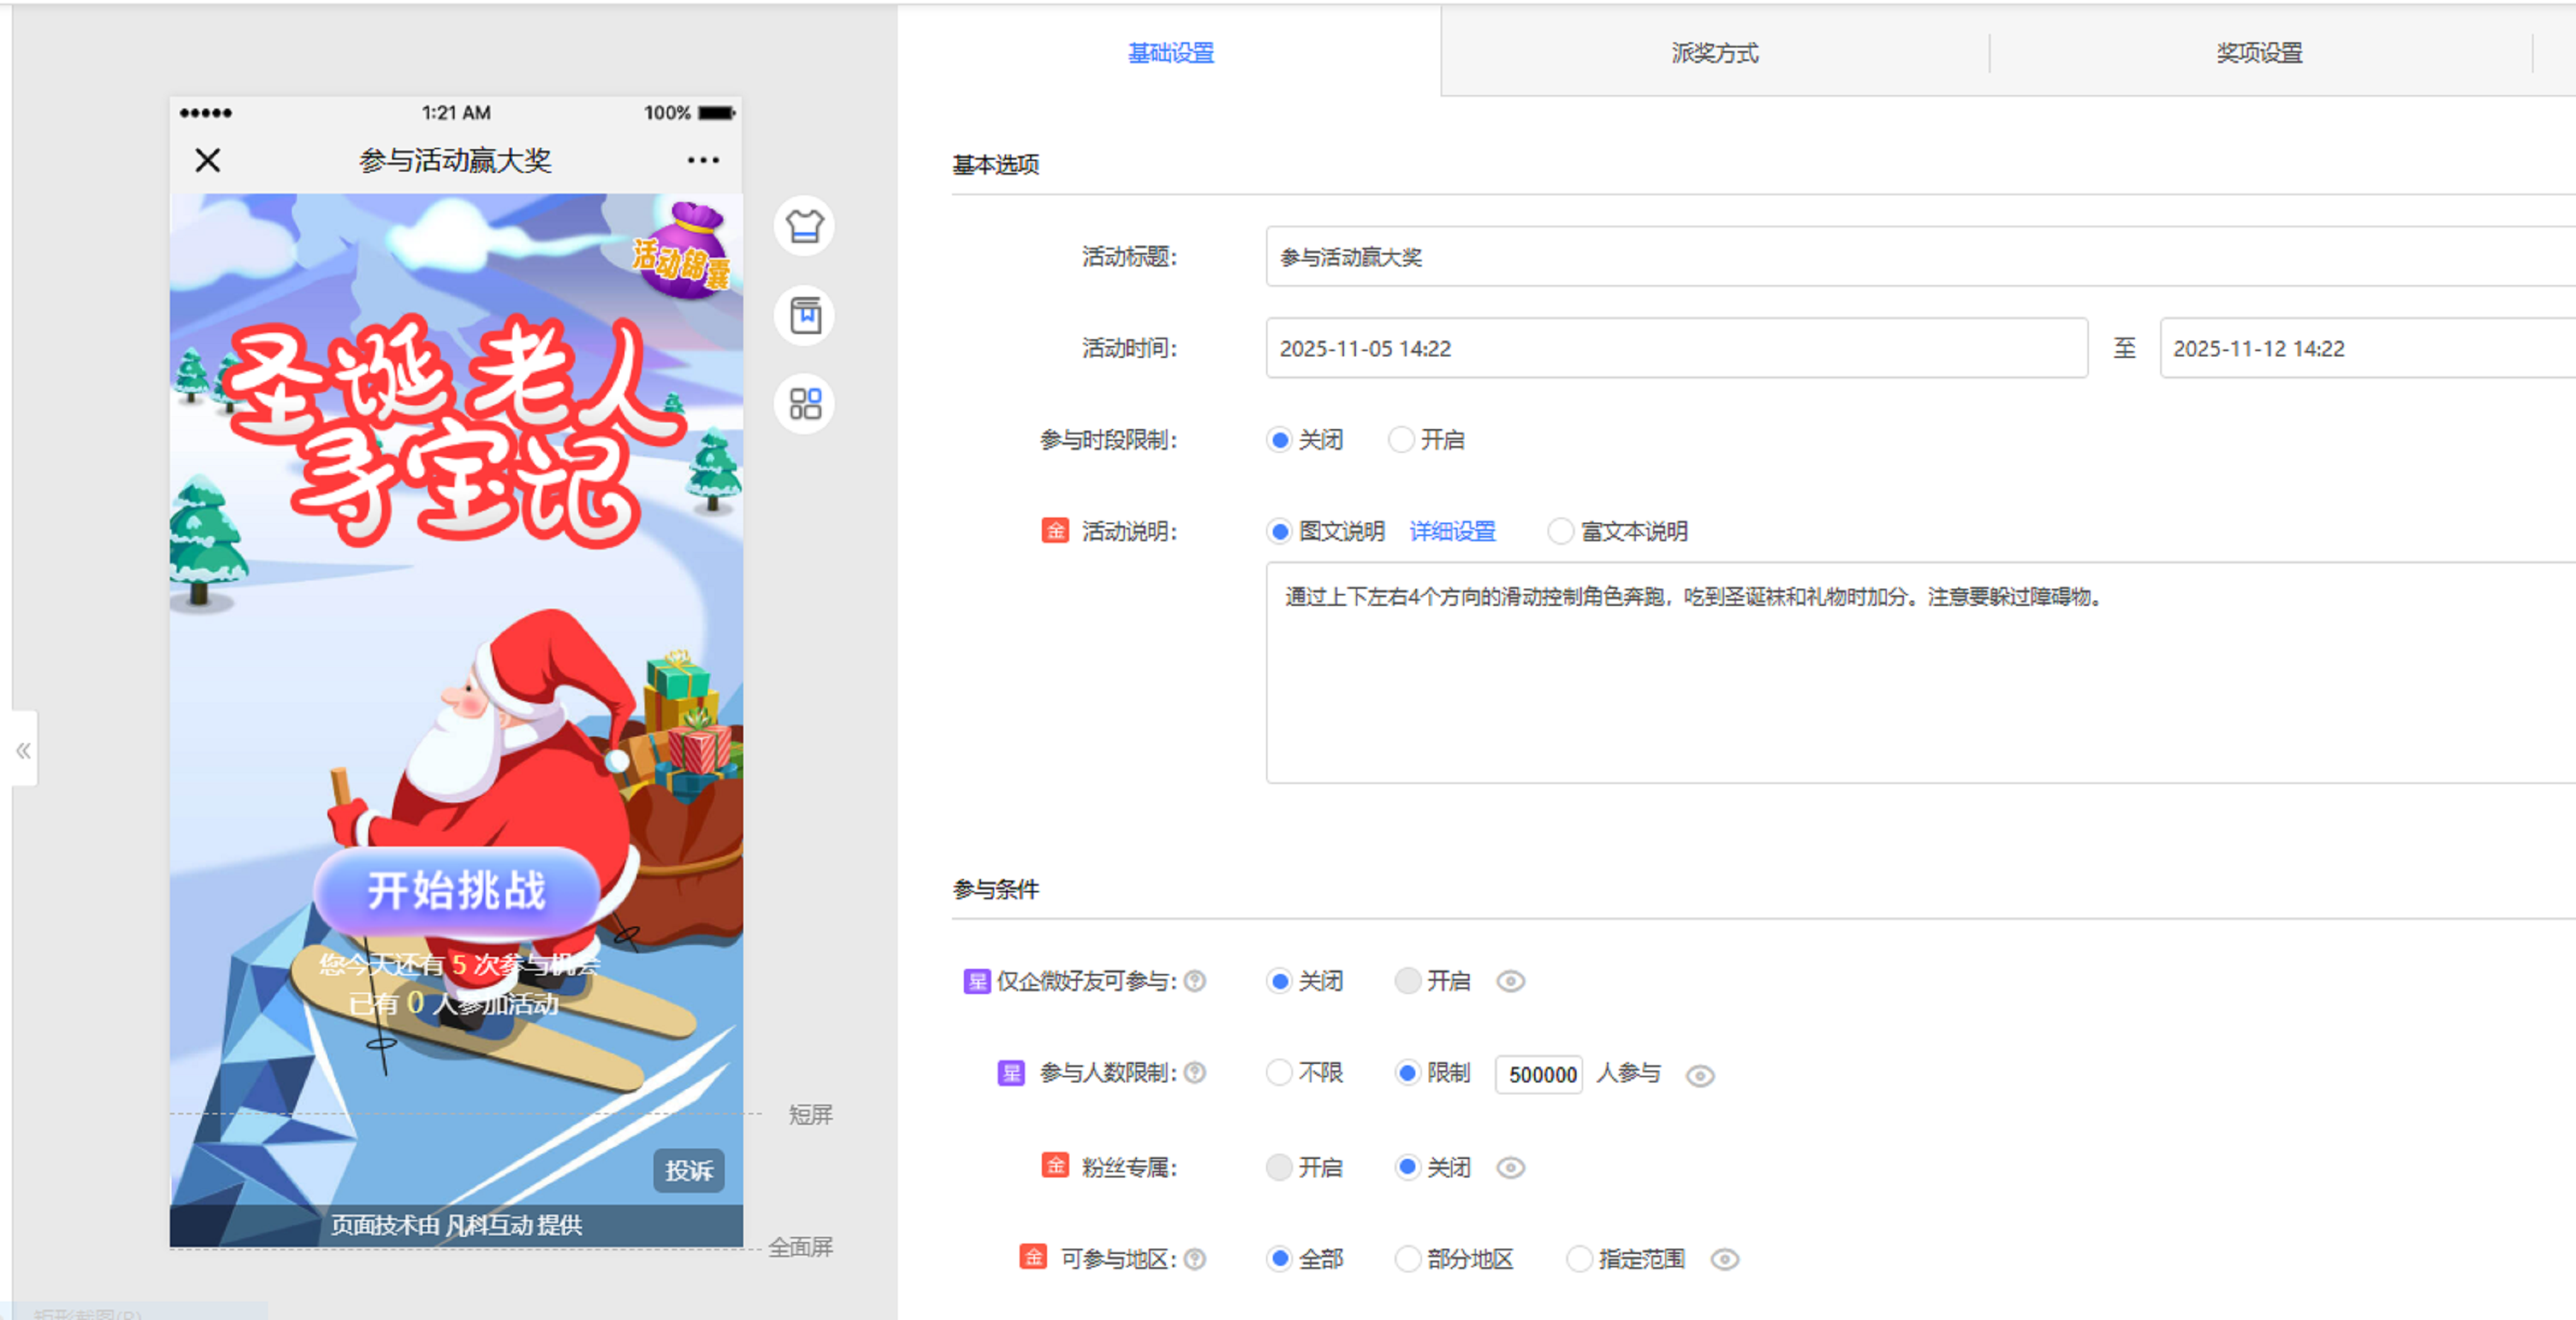The height and width of the screenshot is (1320, 2576).
Task: Switch to 奖项设置 tab
Action: pyautogui.click(x=2259, y=53)
